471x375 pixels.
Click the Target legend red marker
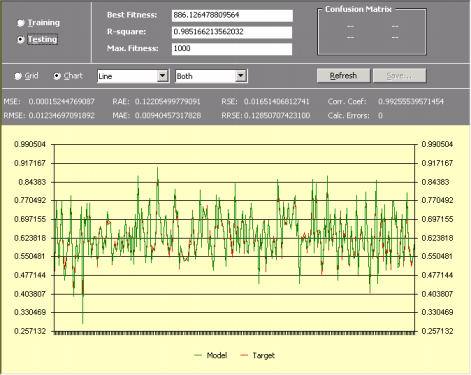pyautogui.click(x=244, y=356)
